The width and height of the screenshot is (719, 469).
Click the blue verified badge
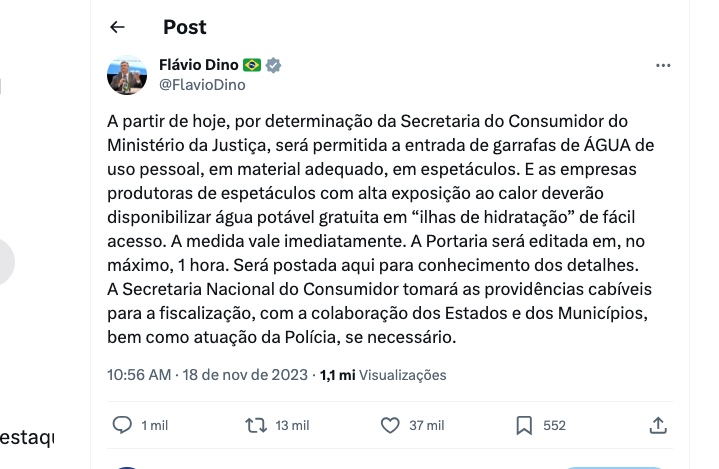273,65
